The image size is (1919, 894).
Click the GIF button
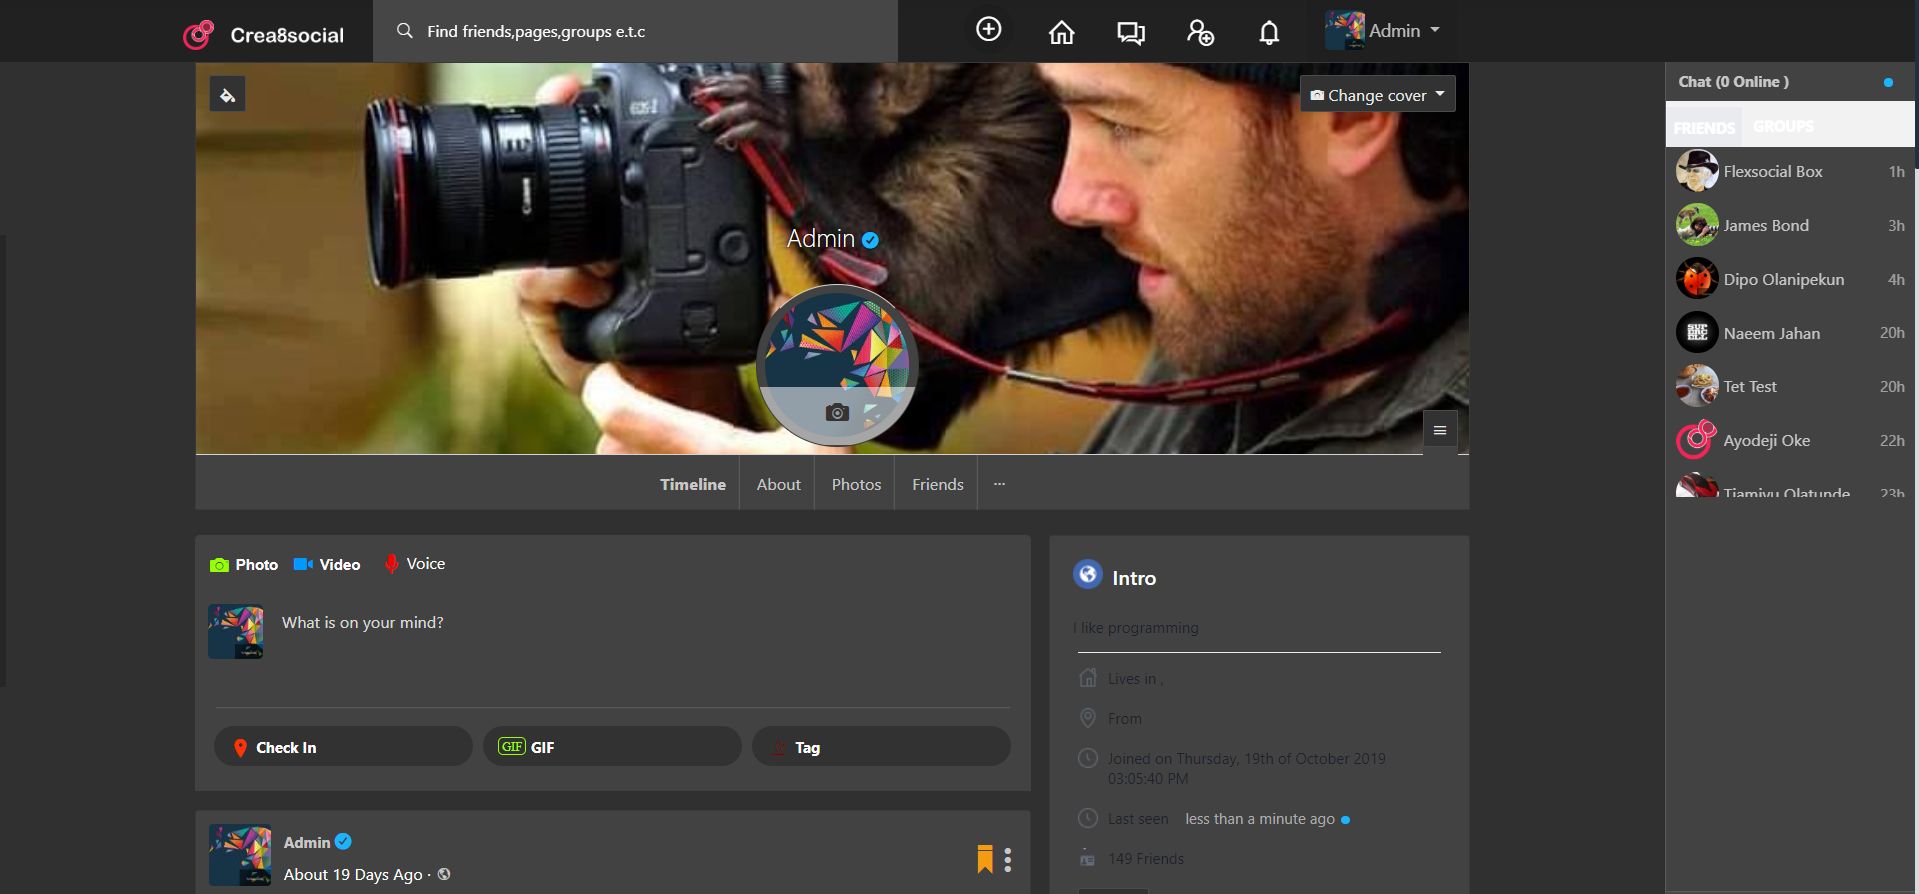click(611, 747)
